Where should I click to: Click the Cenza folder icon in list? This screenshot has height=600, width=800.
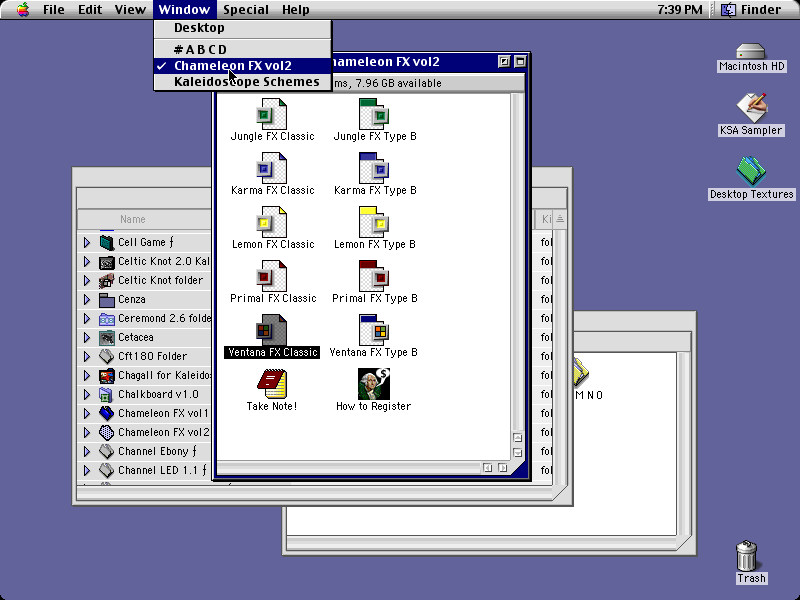point(107,299)
